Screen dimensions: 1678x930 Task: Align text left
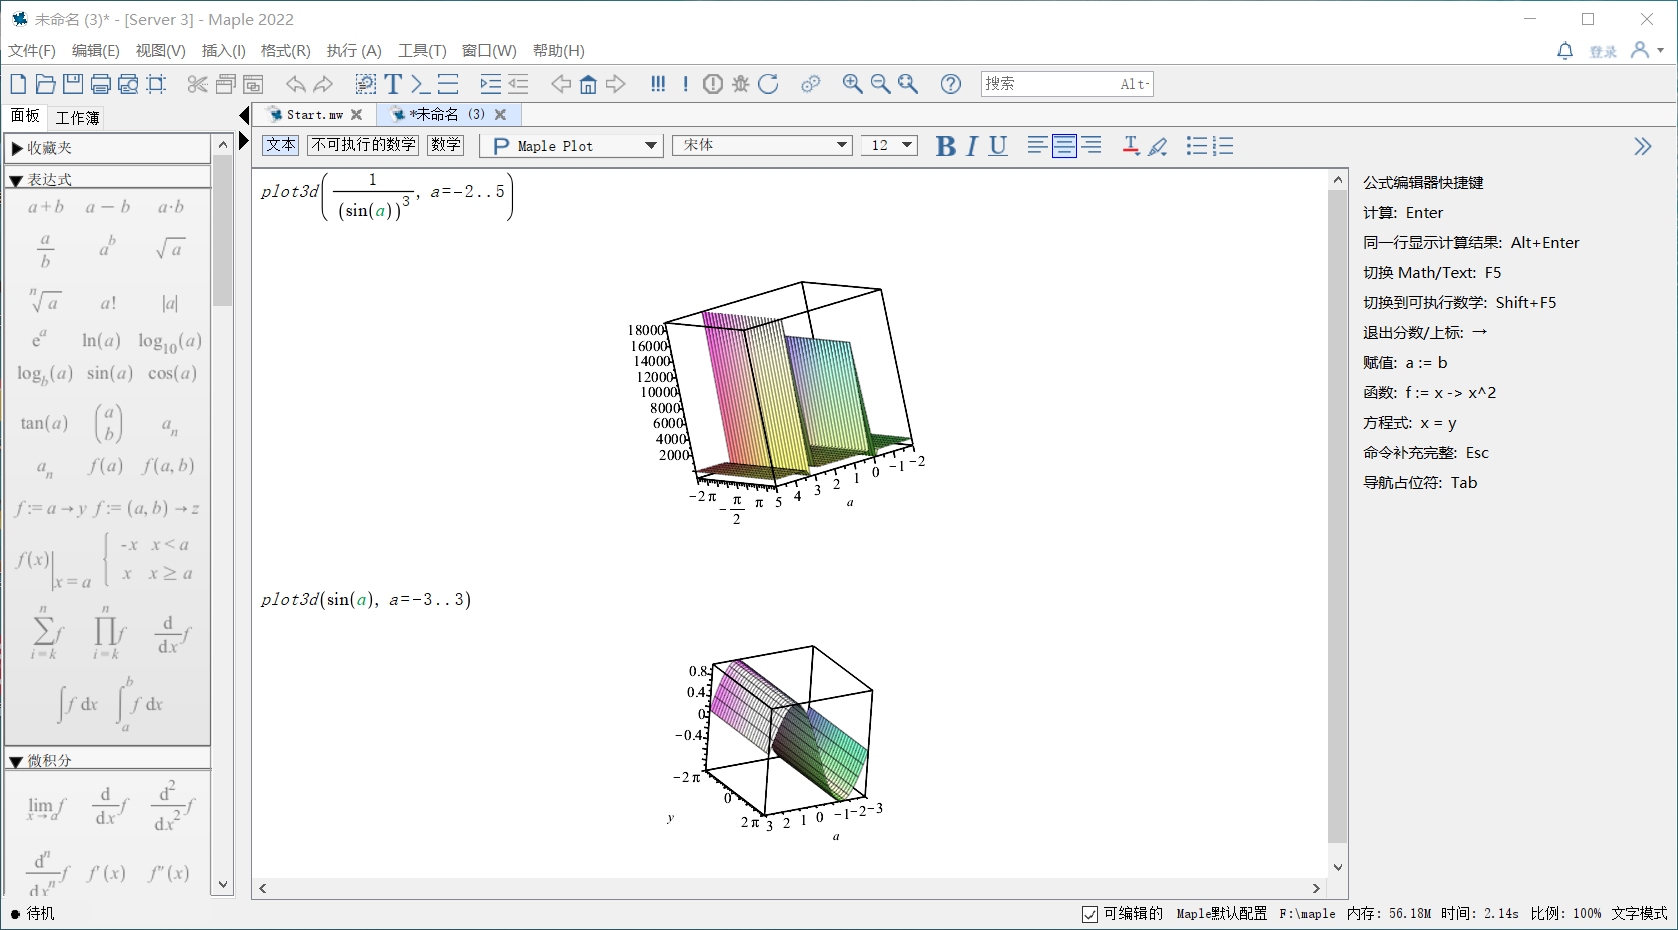(1037, 146)
